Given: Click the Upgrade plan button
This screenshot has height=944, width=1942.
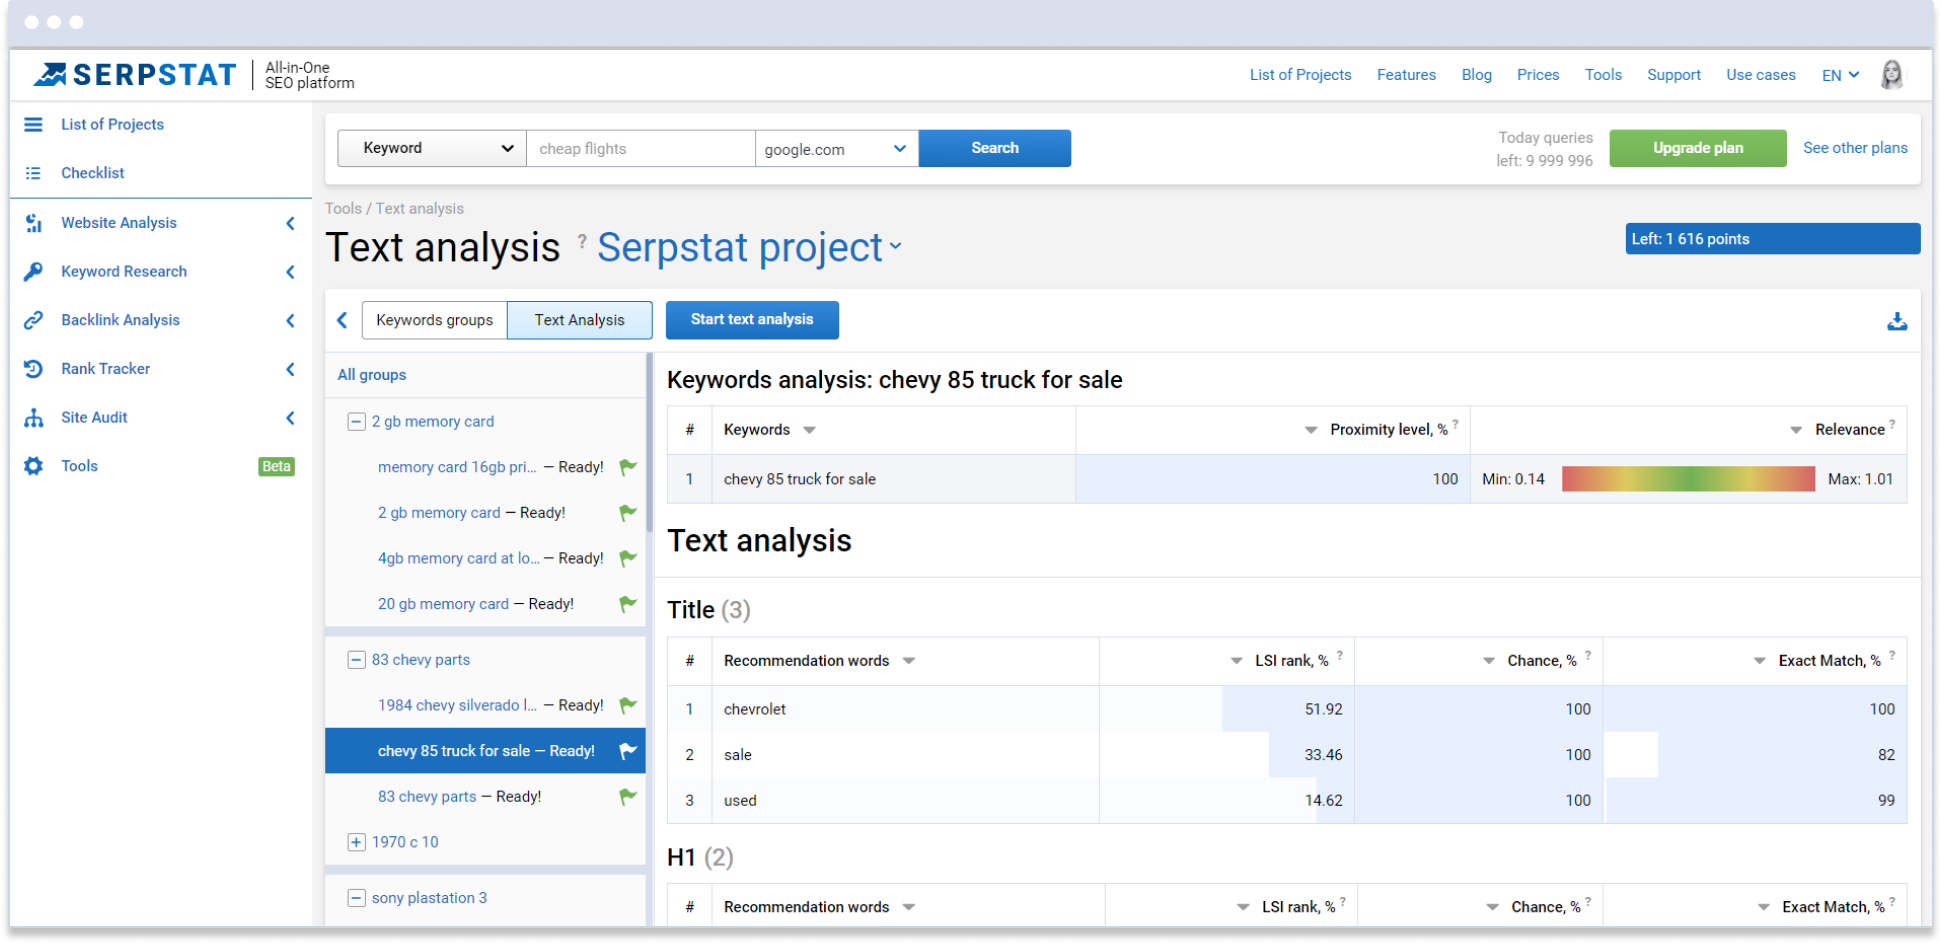Looking at the screenshot, I should click(1698, 148).
